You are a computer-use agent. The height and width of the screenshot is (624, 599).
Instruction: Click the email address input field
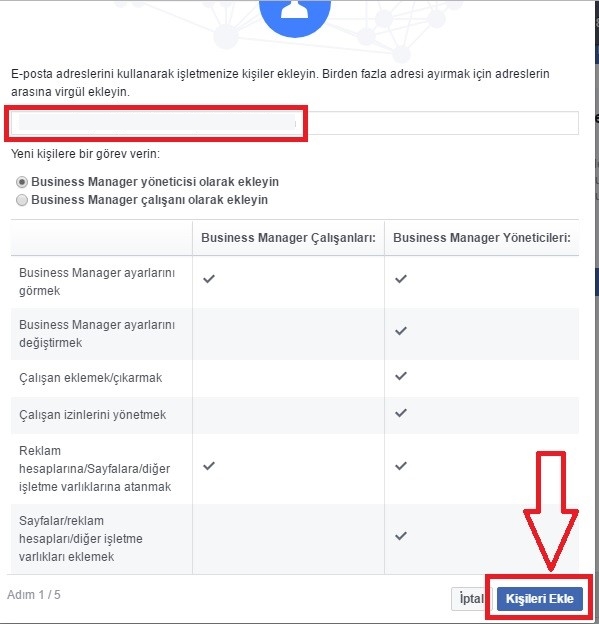[x=295, y=123]
